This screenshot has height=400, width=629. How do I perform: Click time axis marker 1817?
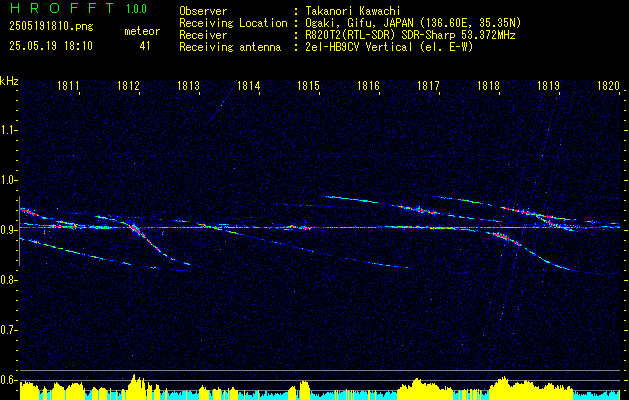pos(428,85)
